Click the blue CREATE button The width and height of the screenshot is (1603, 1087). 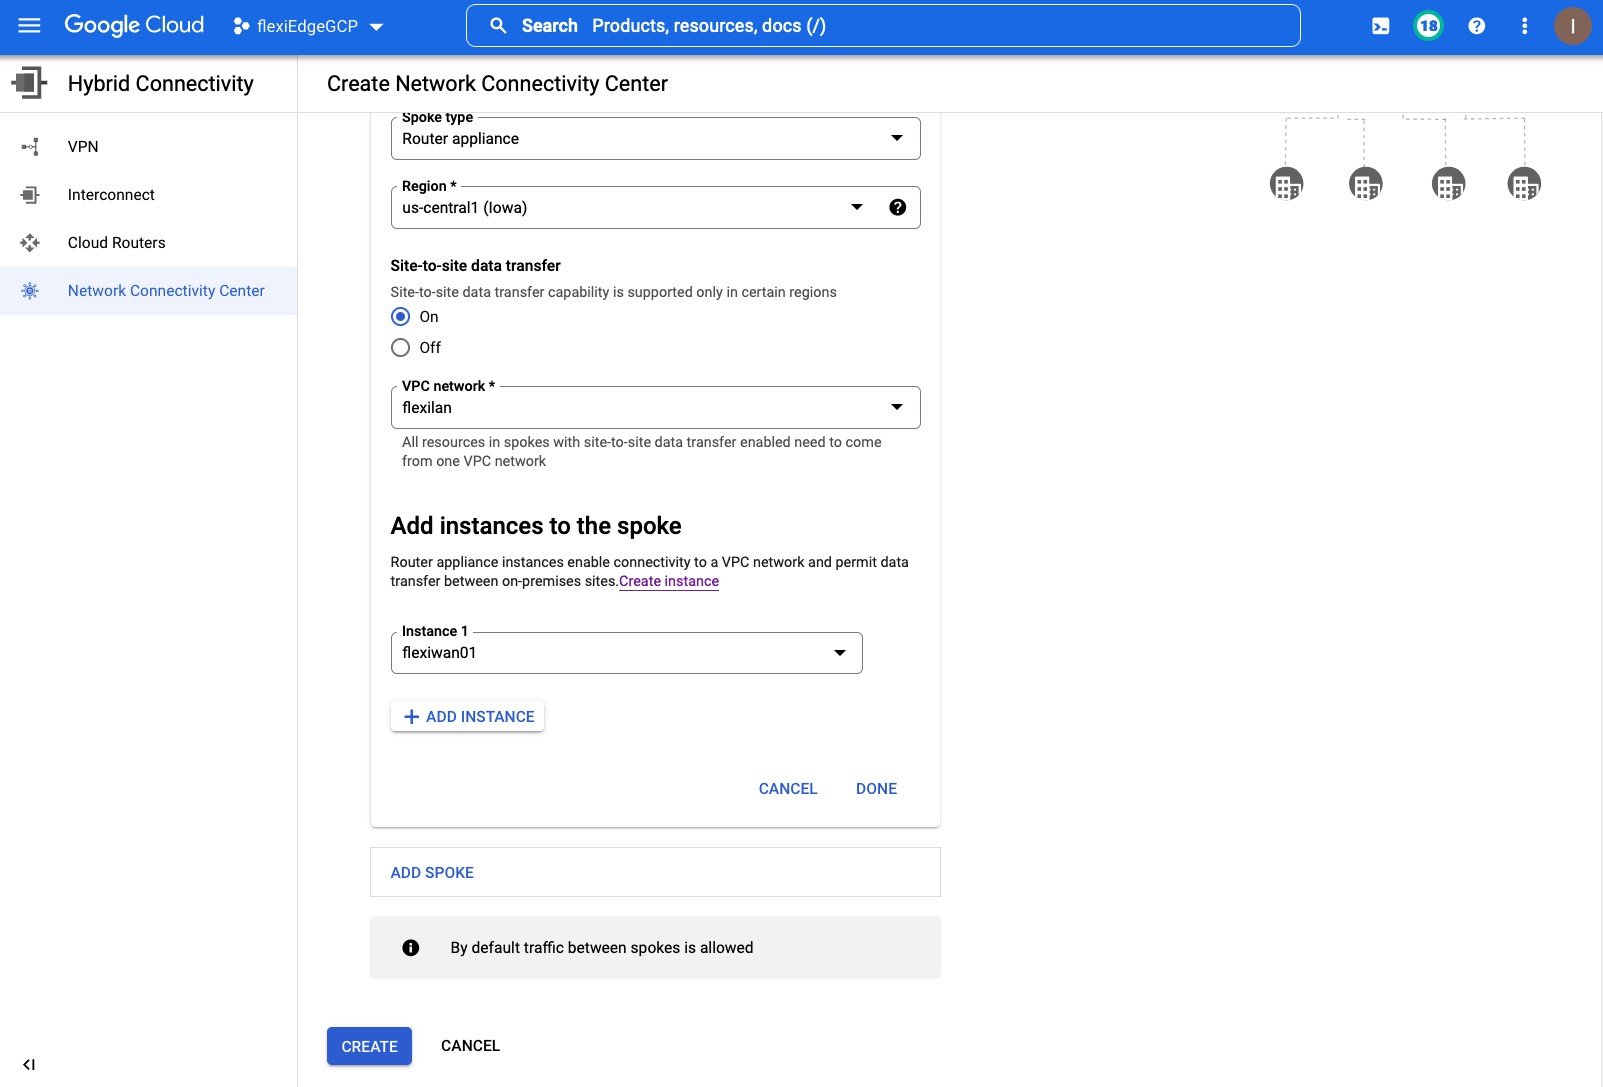coord(369,1046)
